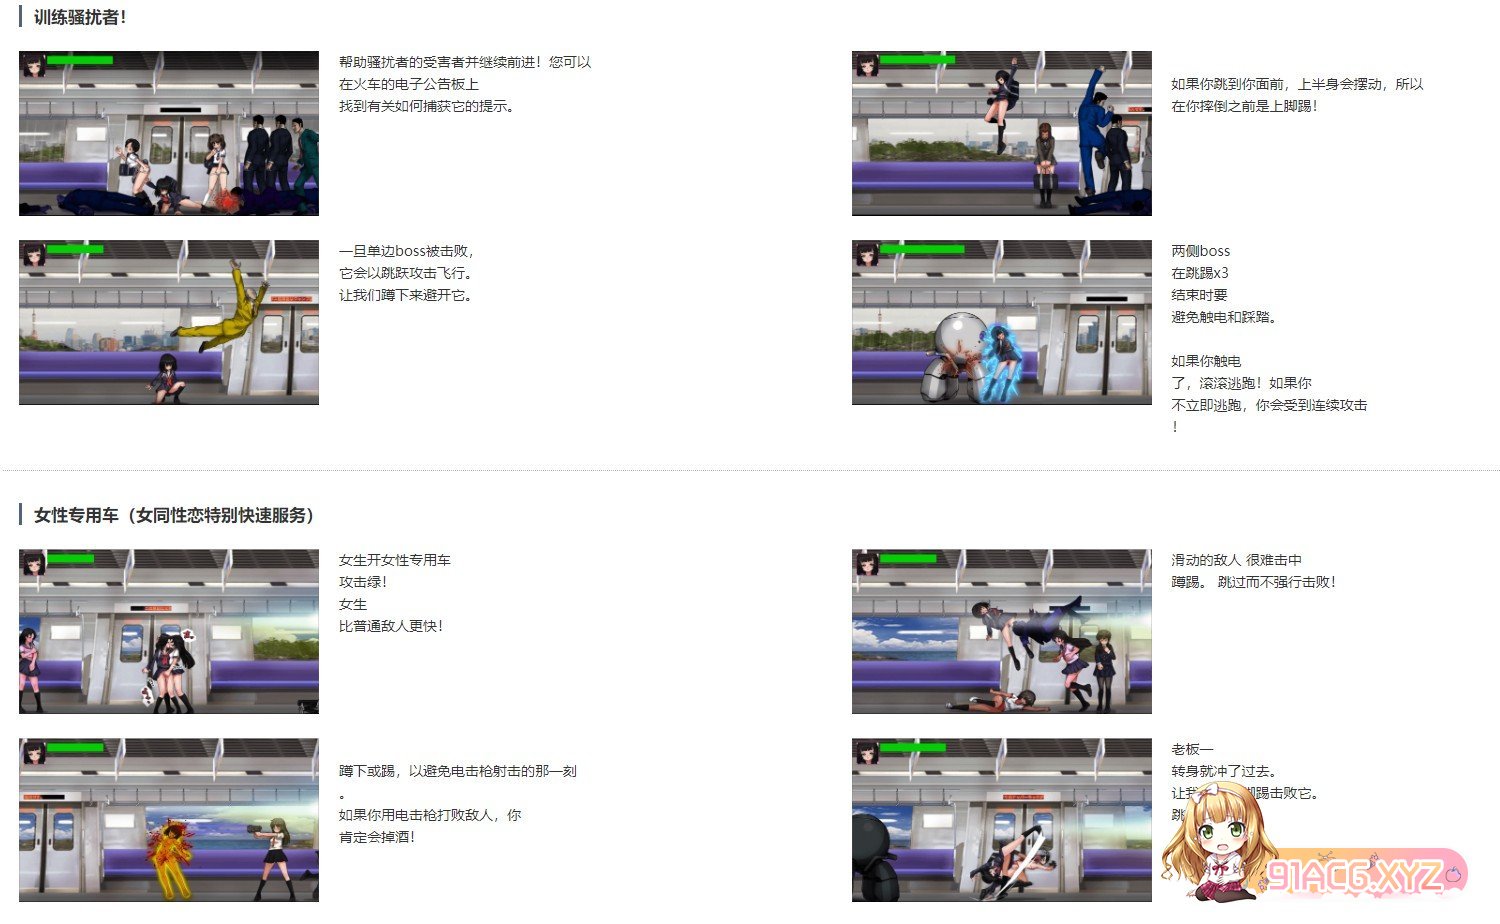Viewport: 1500px width, 924px height.
Task: Click the portrait icon in the stun gun screenshot
Action: [x=33, y=752]
